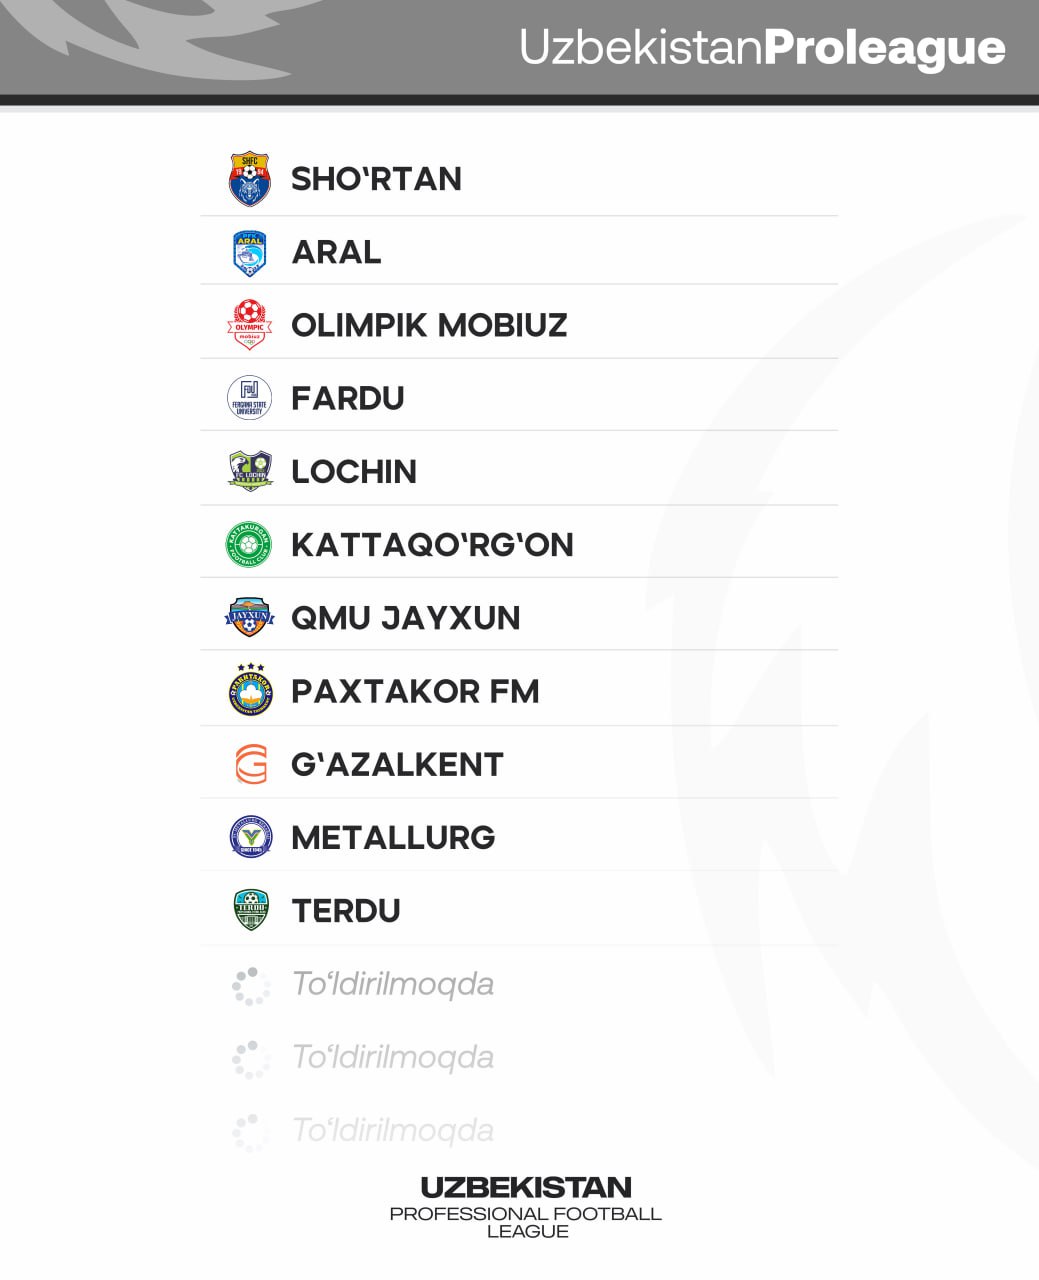Select the SHO'RTAN team name
The image size is (1039, 1280).
(x=376, y=179)
